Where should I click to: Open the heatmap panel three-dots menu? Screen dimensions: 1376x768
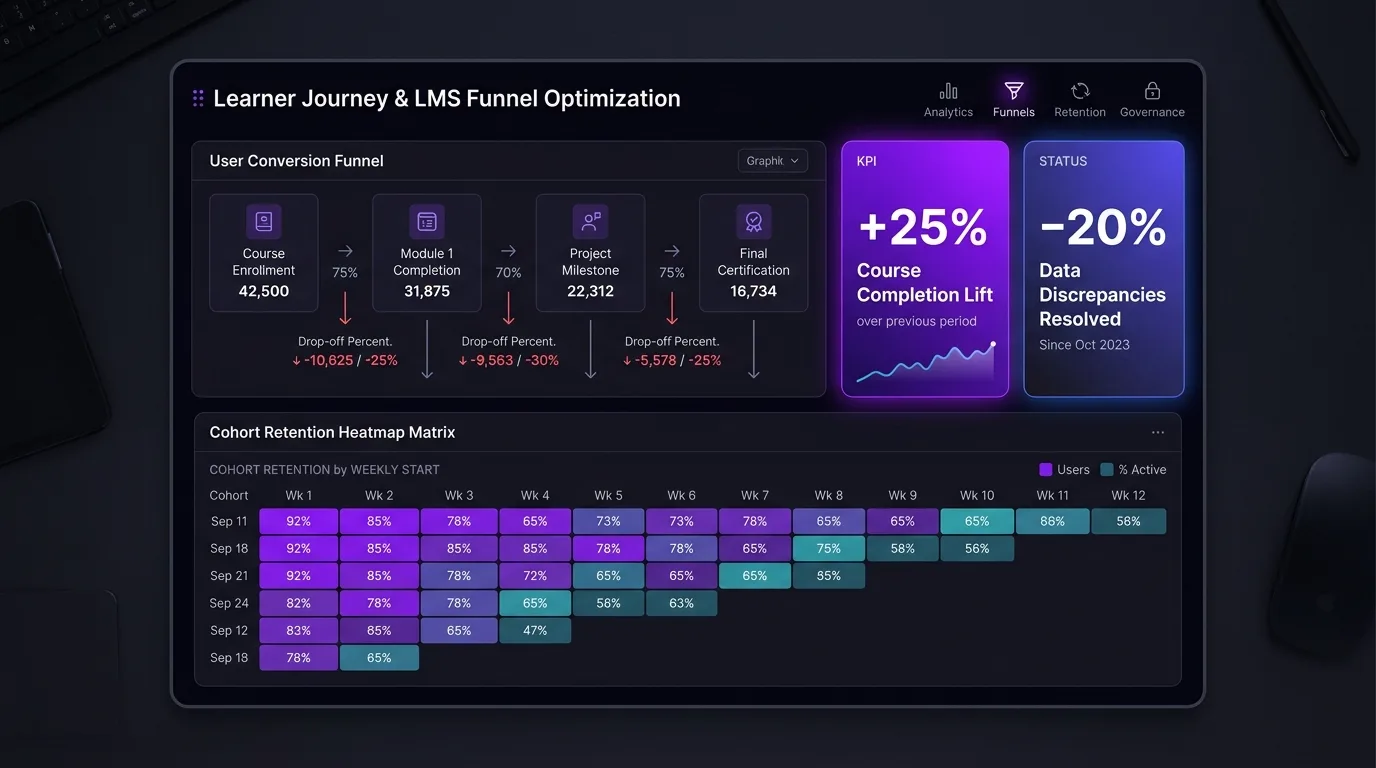tap(1158, 433)
